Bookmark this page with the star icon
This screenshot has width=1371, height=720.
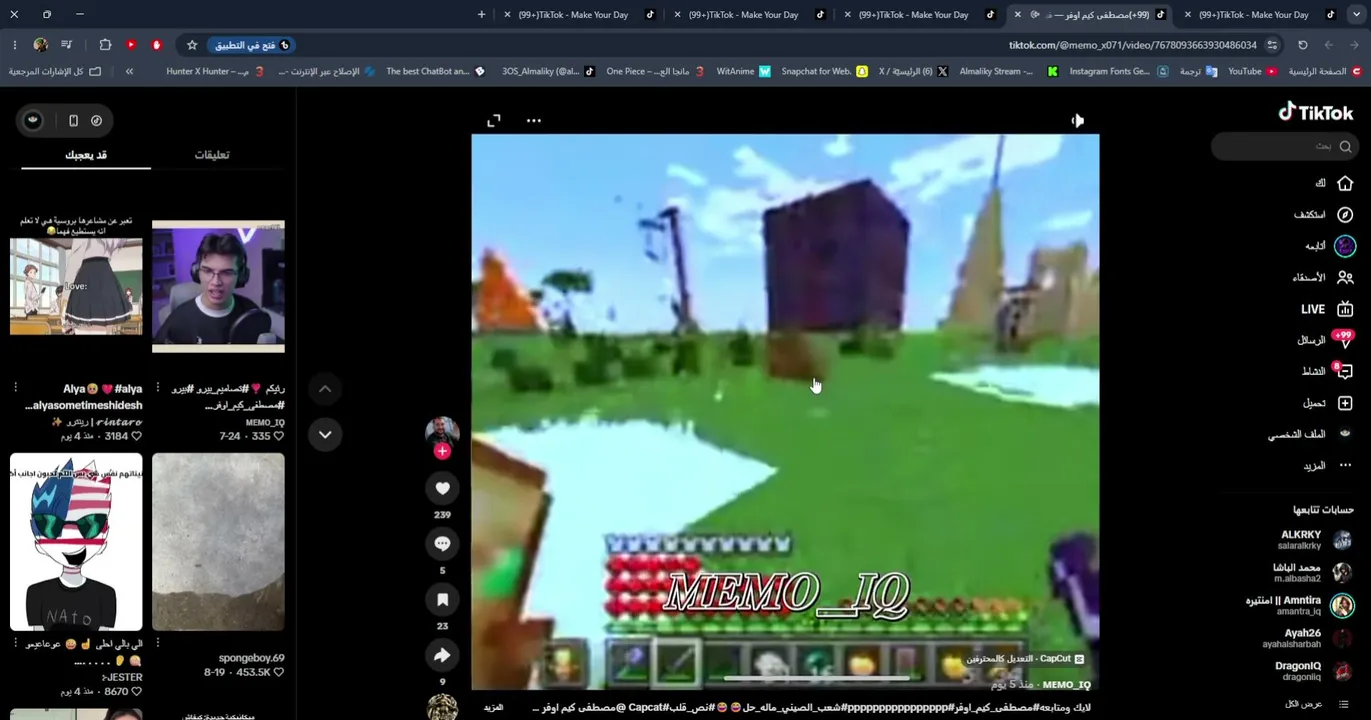pos(192,45)
